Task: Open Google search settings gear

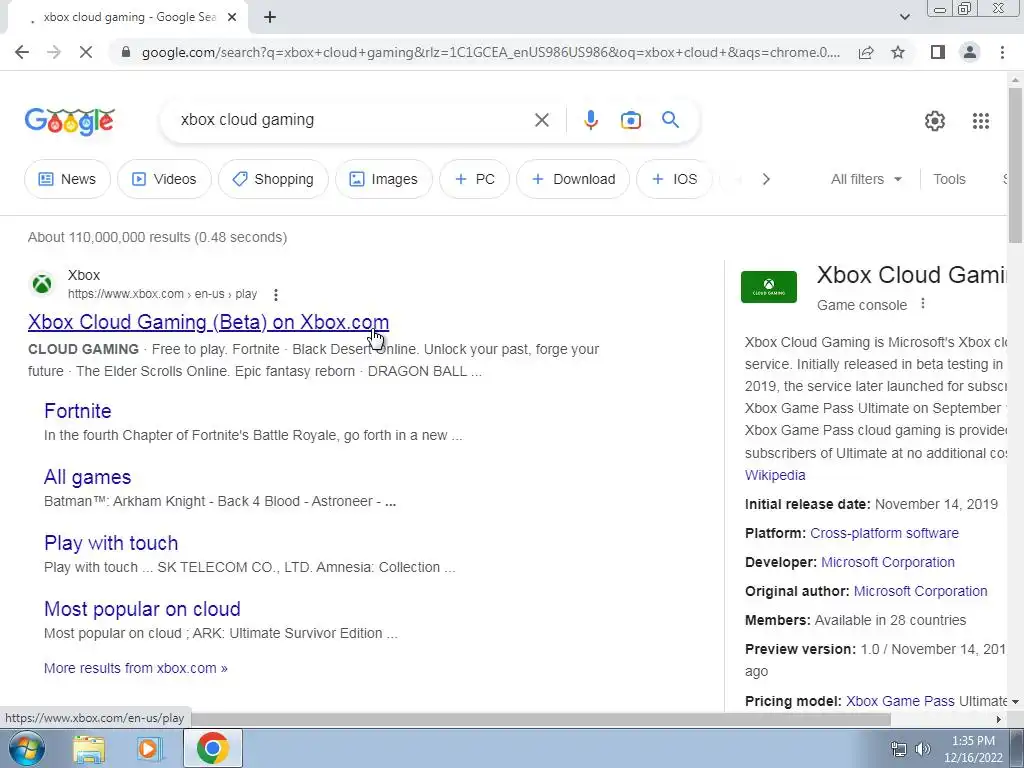Action: coord(935,121)
